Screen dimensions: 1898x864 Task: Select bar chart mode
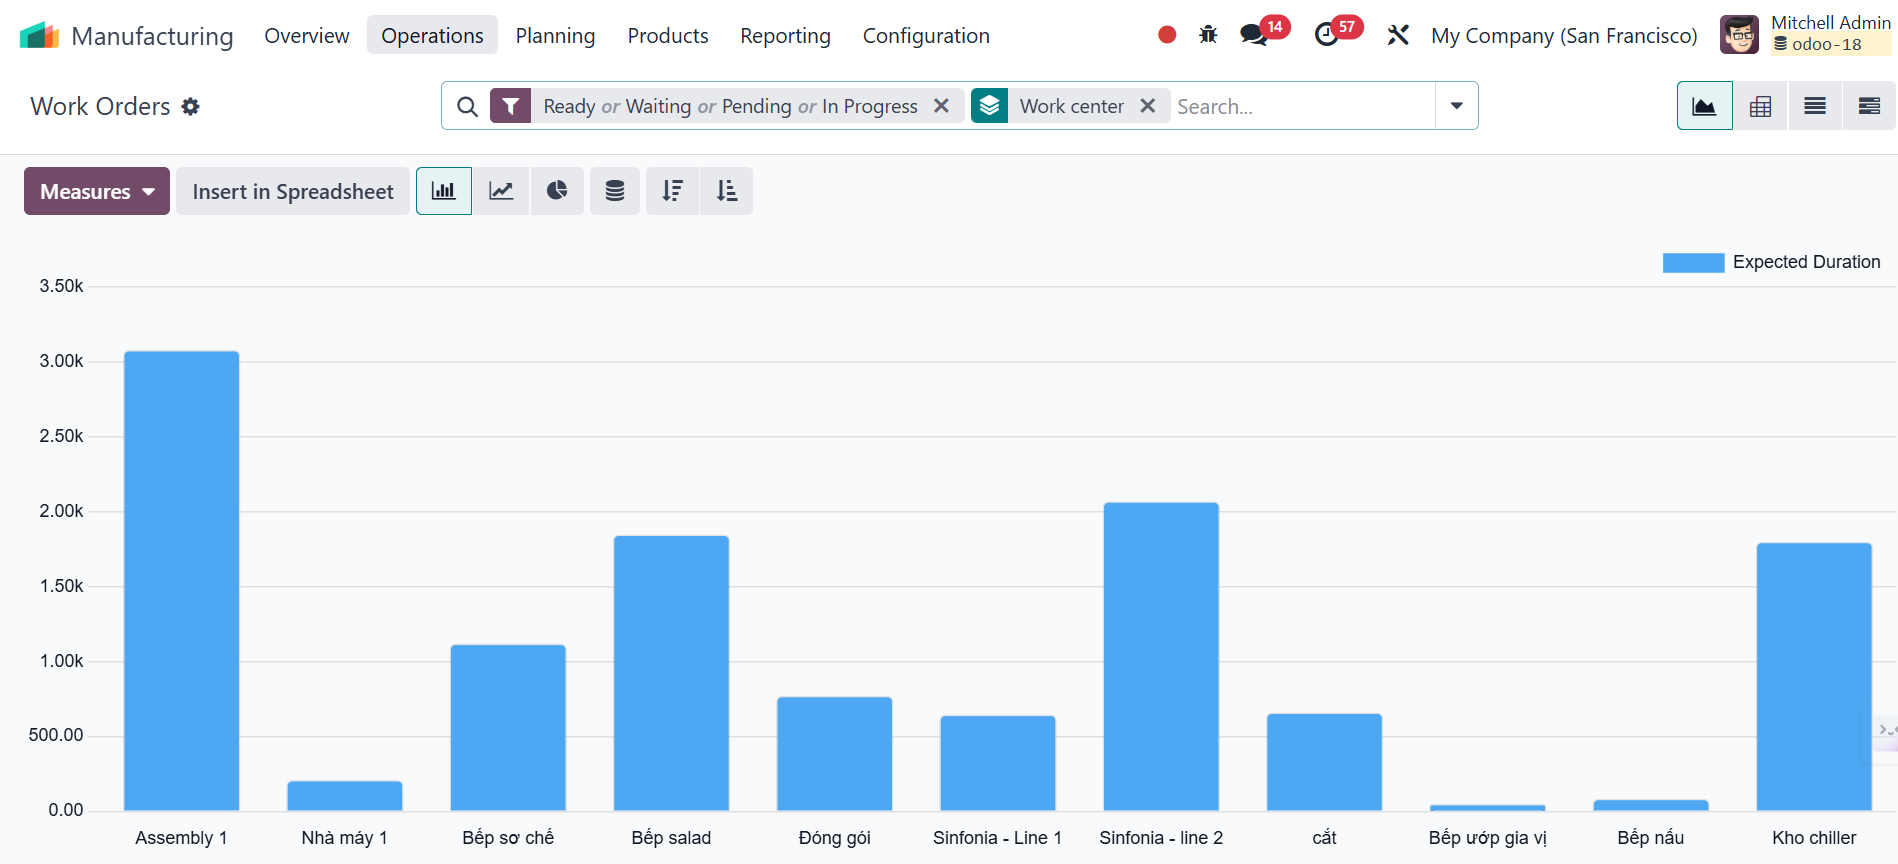(444, 191)
